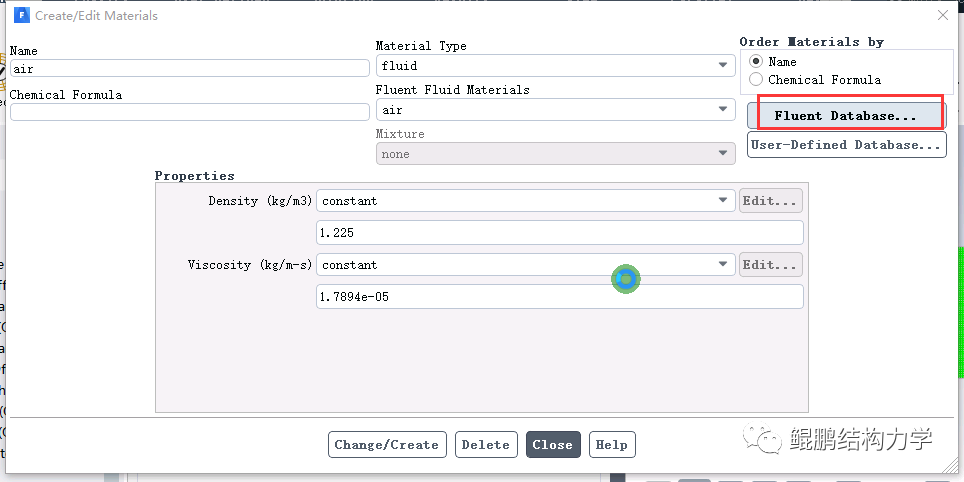Open the Fluent Fluid Materials dropdown
This screenshot has width=964, height=482.
click(556, 110)
